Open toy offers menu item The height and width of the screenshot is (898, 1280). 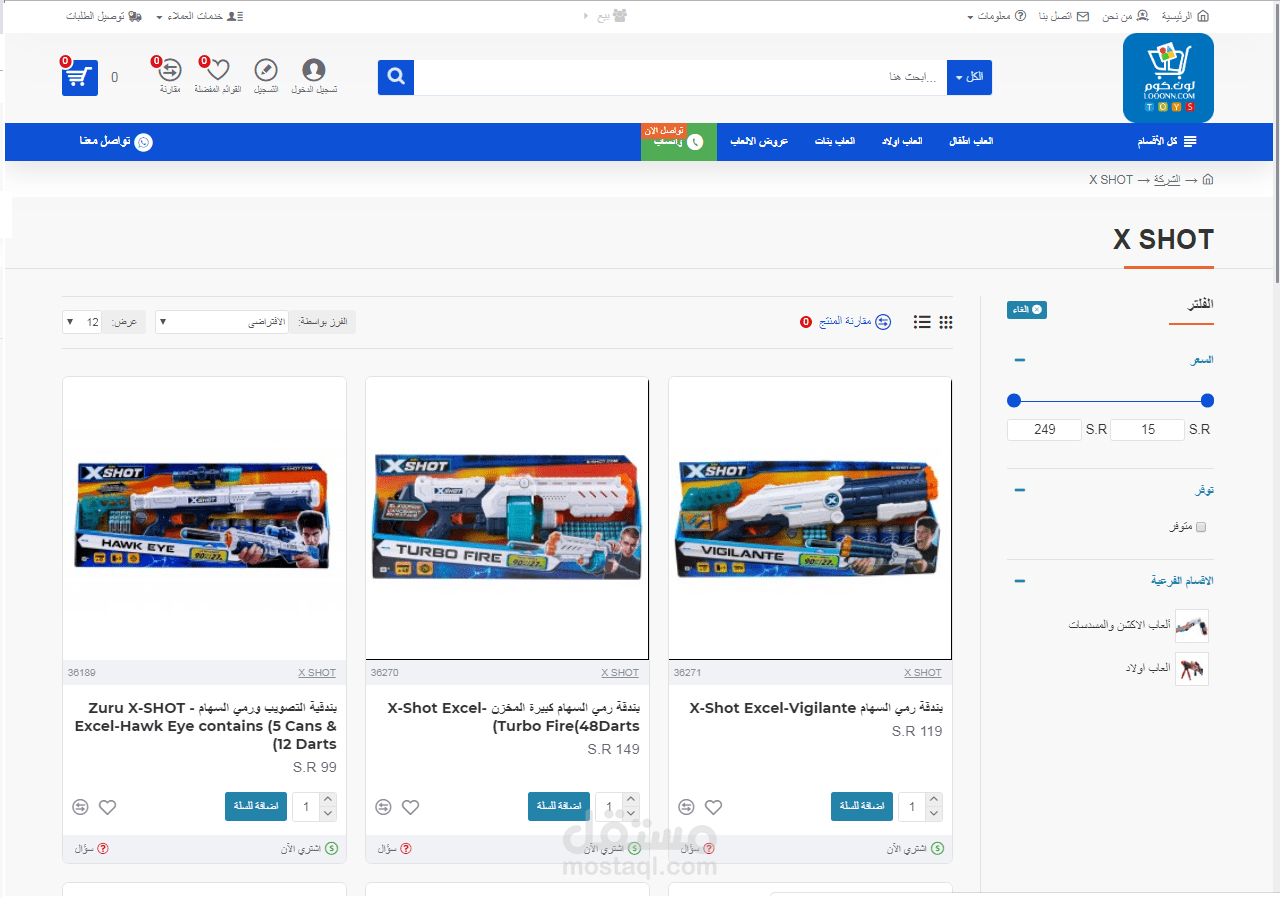click(759, 142)
